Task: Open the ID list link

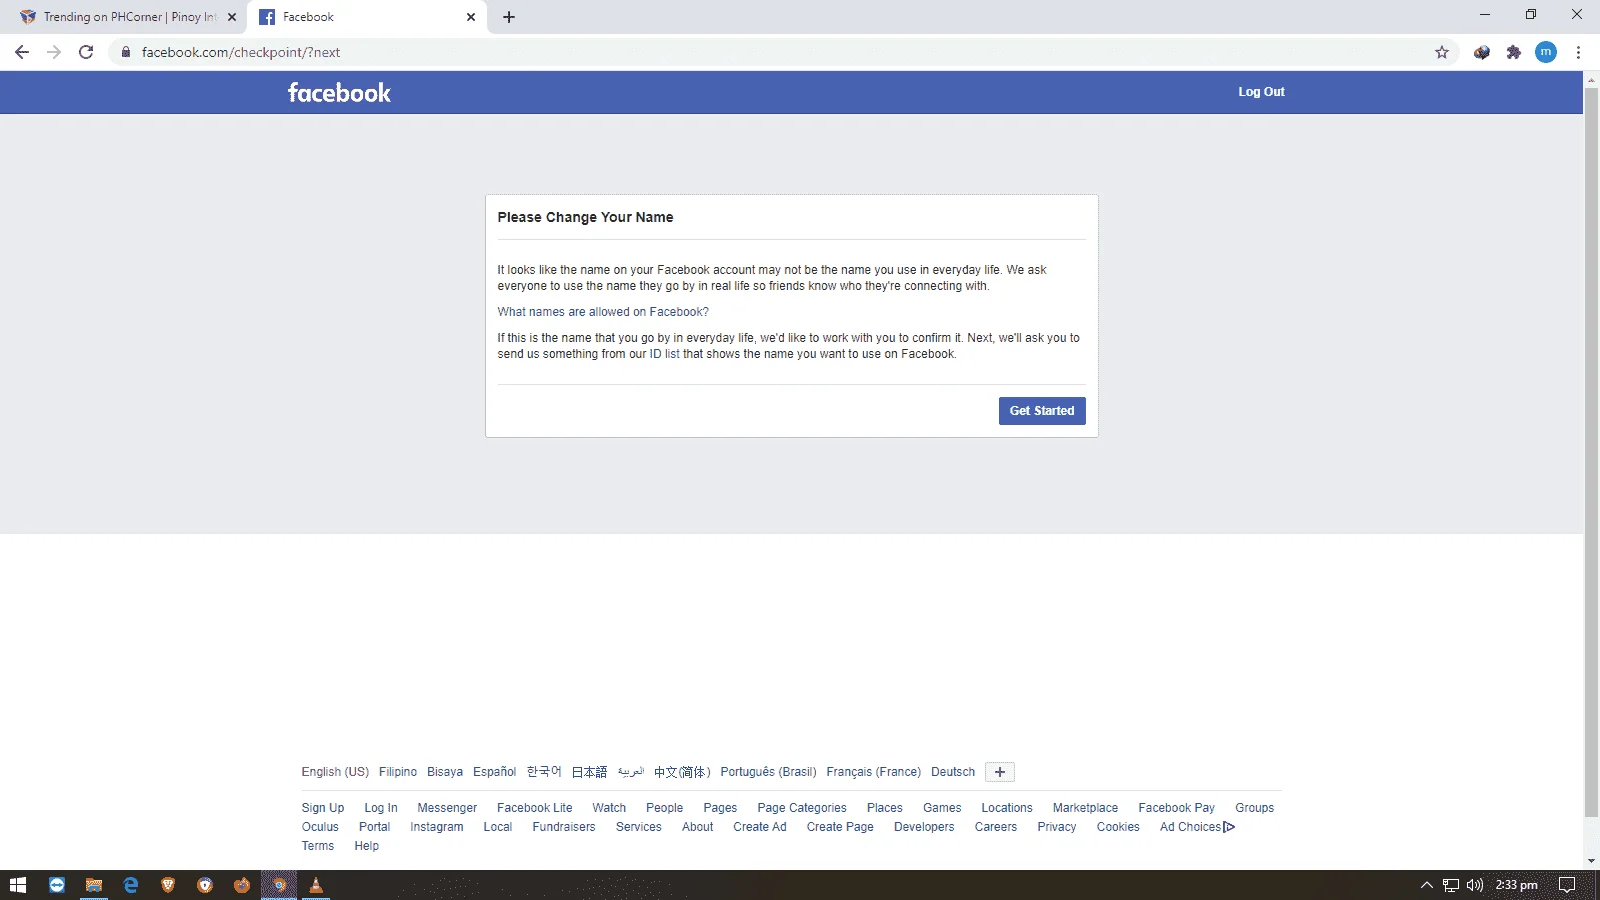Action: [664, 354]
